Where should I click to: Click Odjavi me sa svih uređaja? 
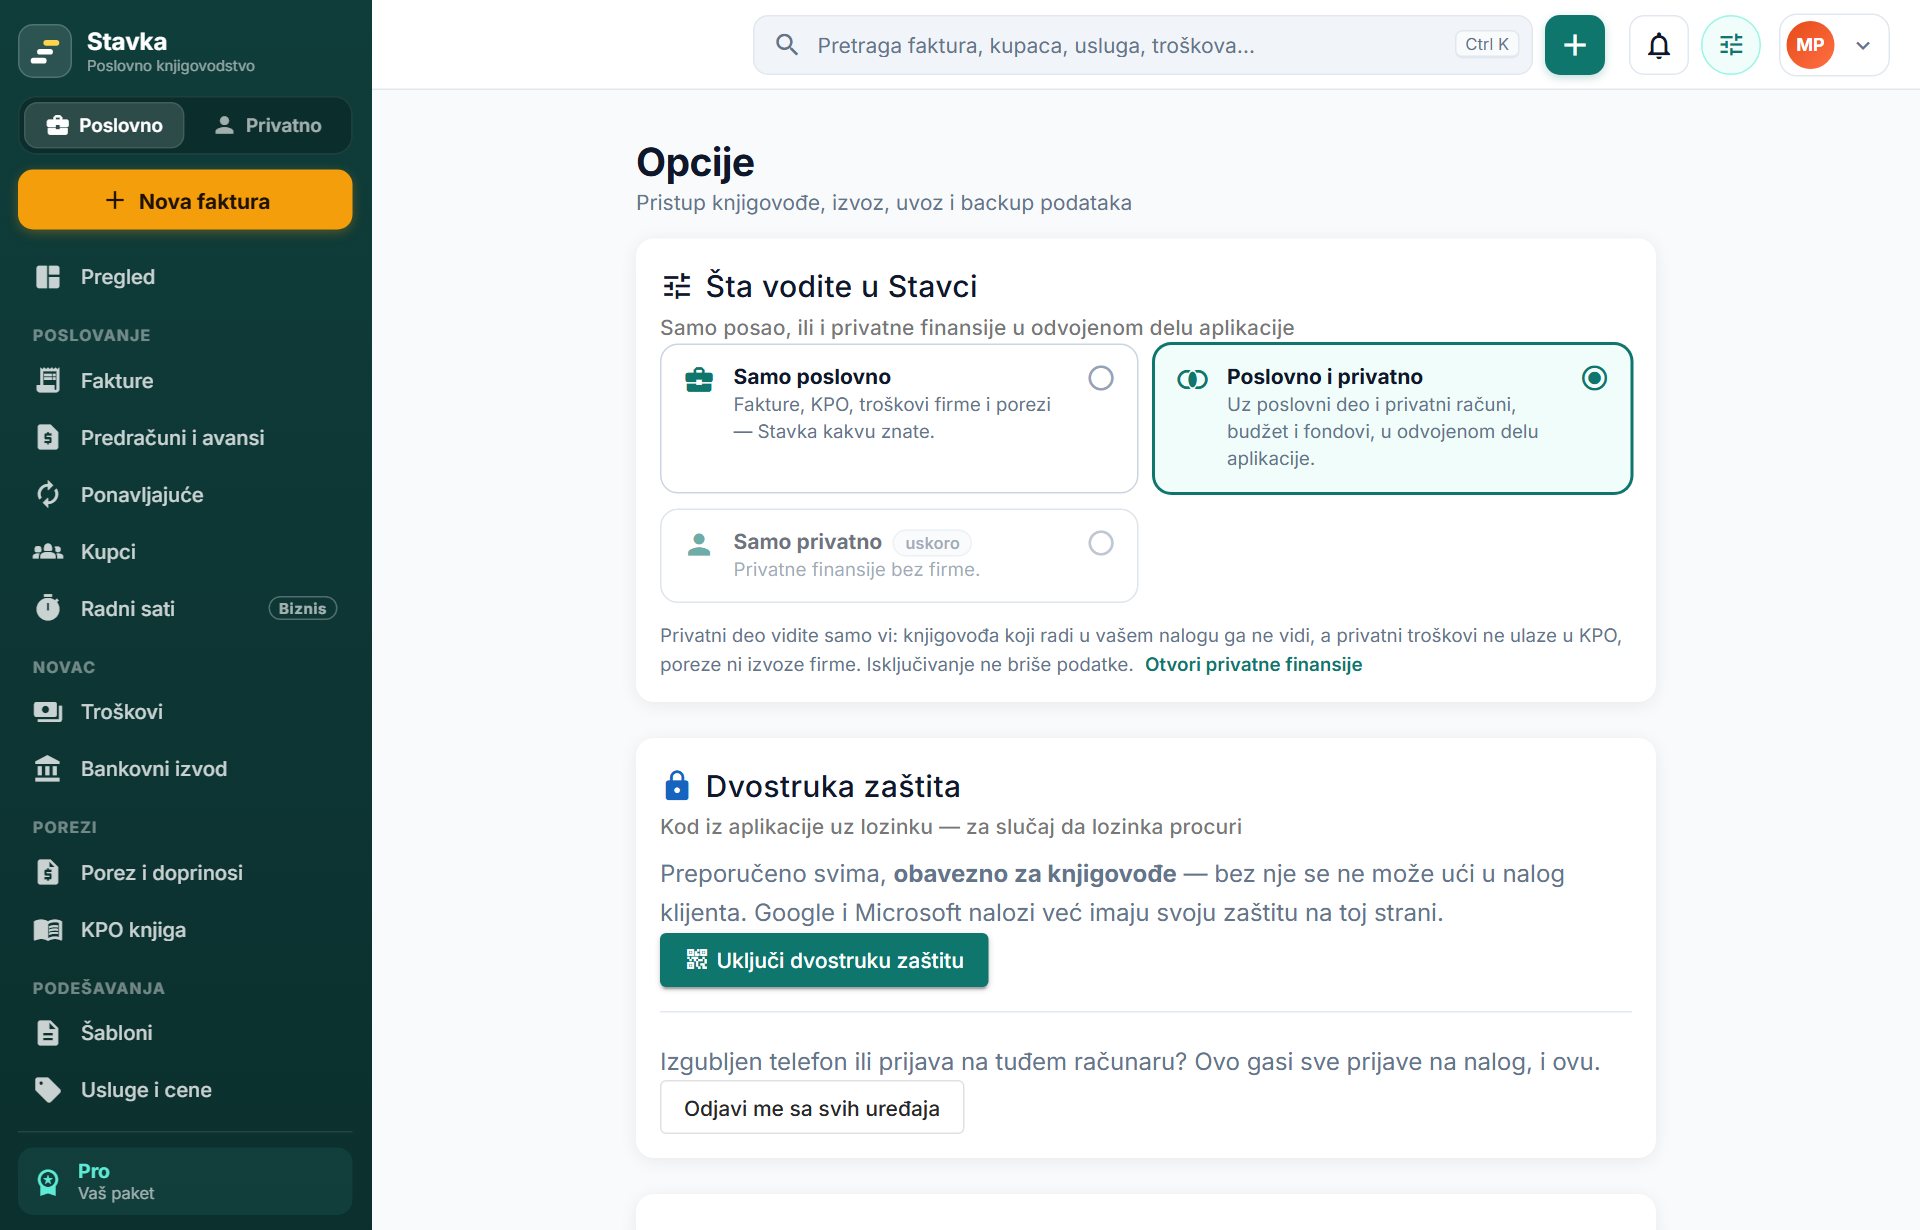pyautogui.click(x=811, y=1108)
